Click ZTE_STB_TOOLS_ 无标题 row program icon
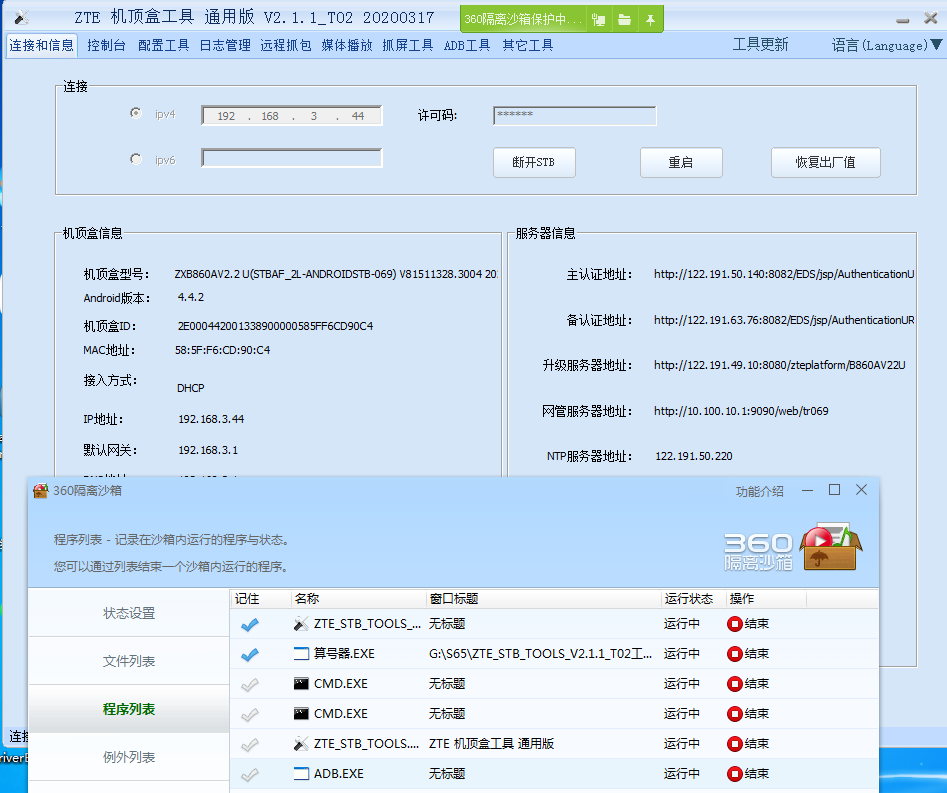947x793 pixels. [x=301, y=624]
